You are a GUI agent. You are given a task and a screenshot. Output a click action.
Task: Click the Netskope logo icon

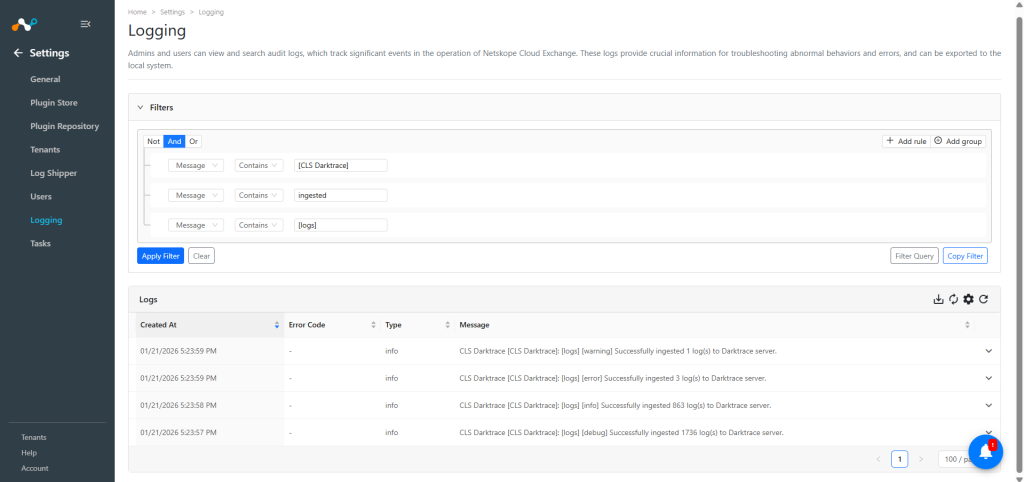[x=25, y=25]
